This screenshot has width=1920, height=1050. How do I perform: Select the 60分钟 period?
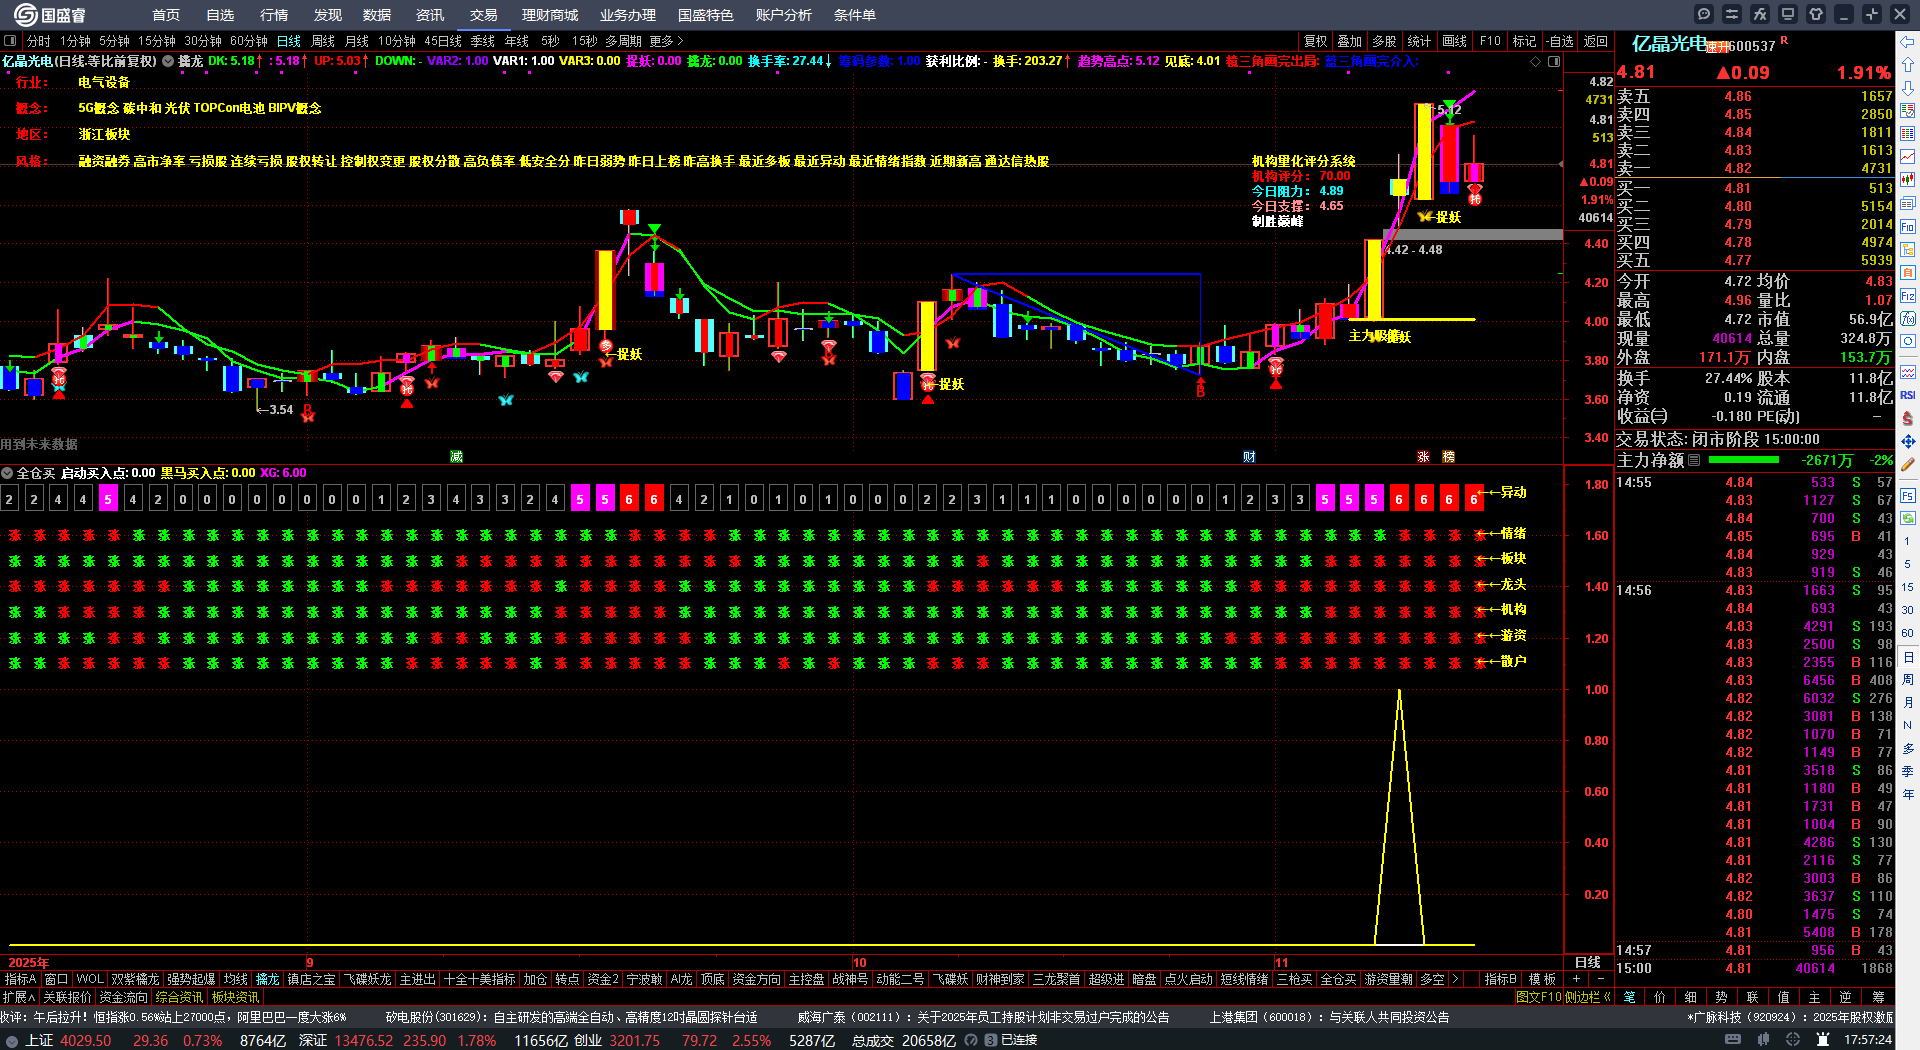[249, 41]
